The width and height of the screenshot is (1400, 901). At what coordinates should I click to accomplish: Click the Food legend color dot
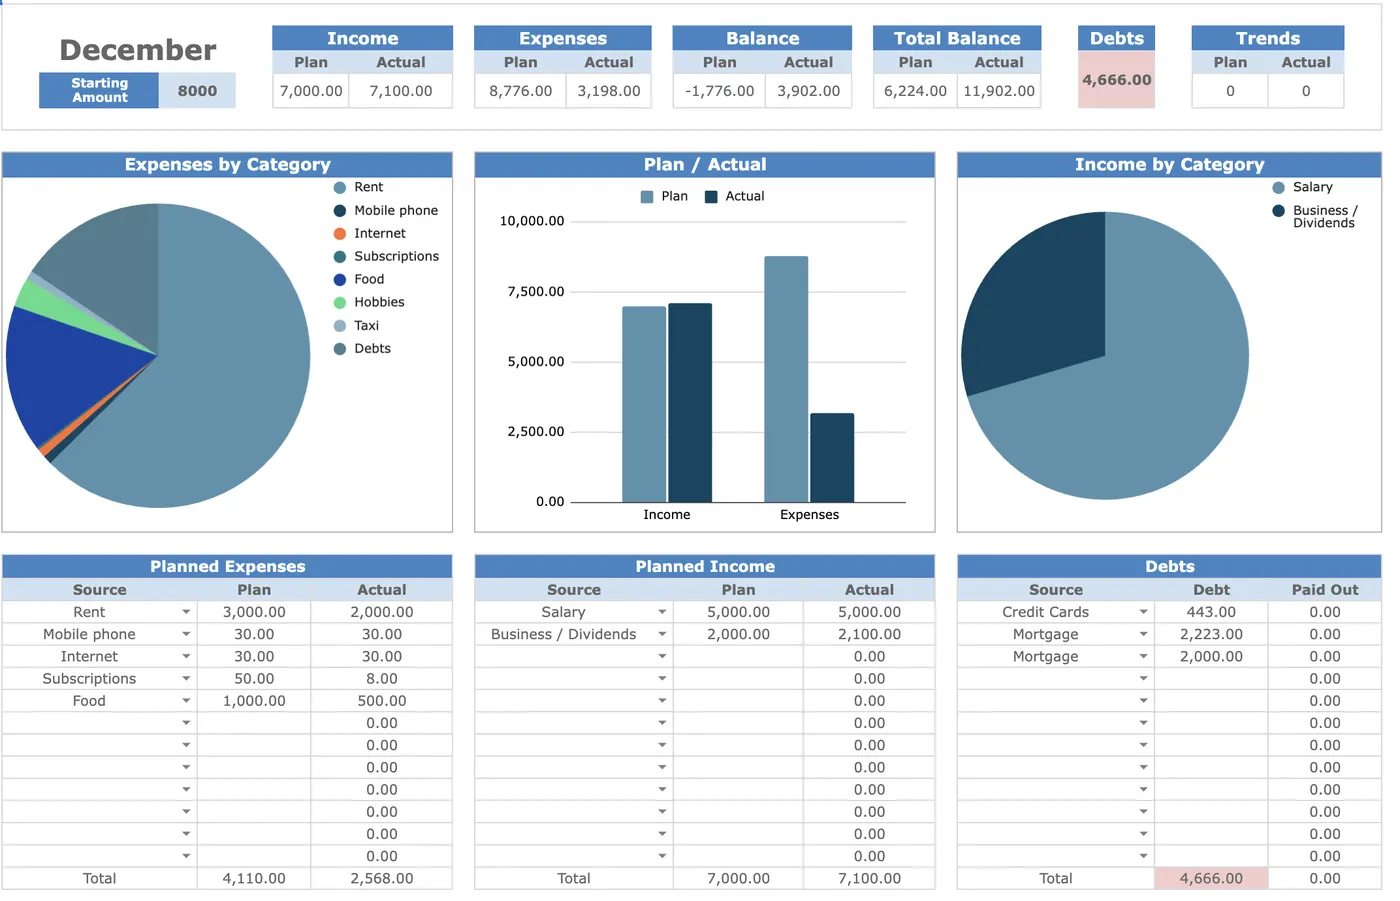pos(340,280)
